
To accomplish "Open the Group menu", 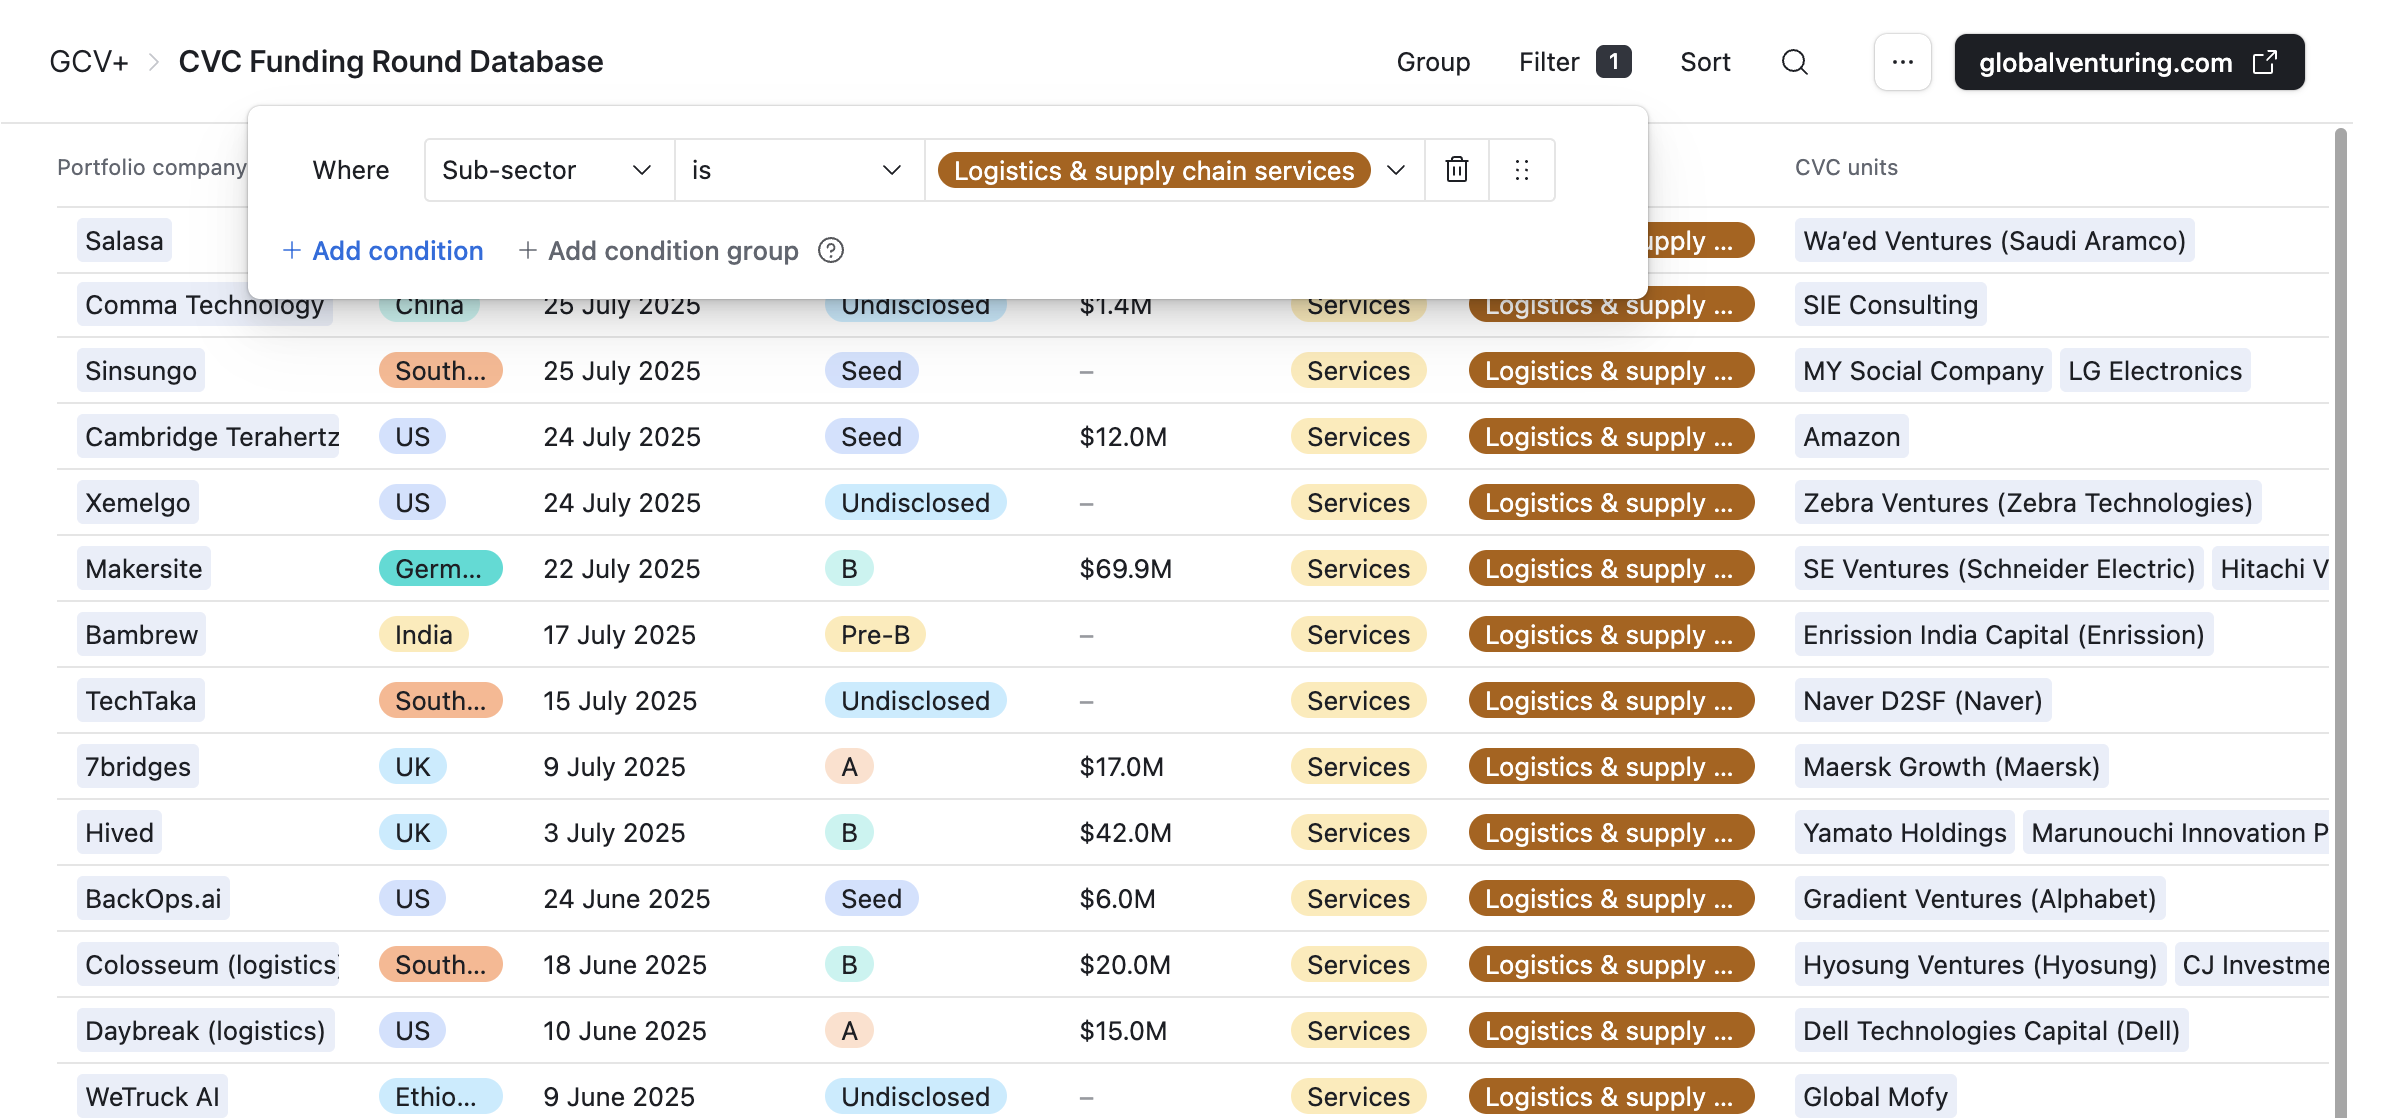I will (1433, 62).
